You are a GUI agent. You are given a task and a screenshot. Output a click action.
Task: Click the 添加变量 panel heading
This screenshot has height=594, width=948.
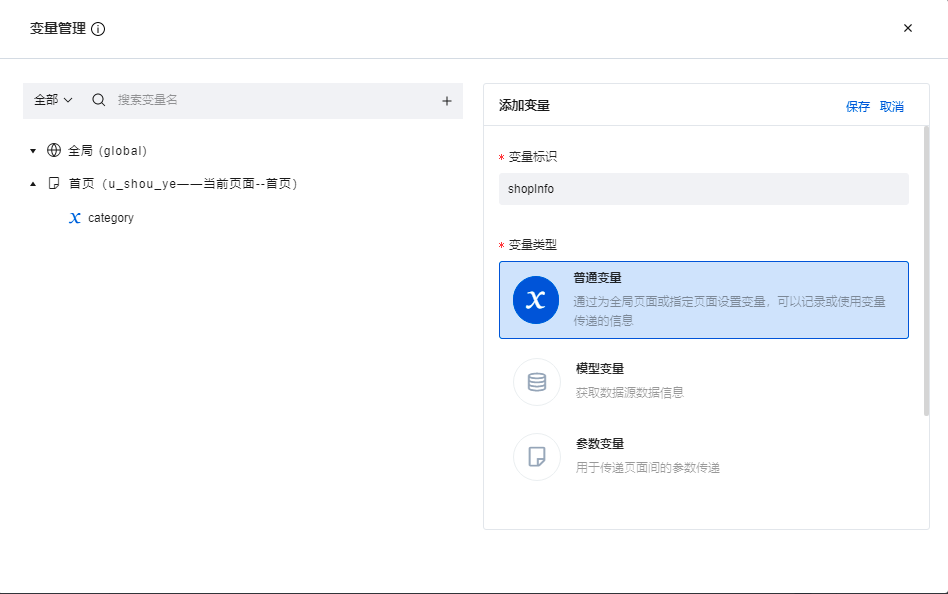[524, 106]
